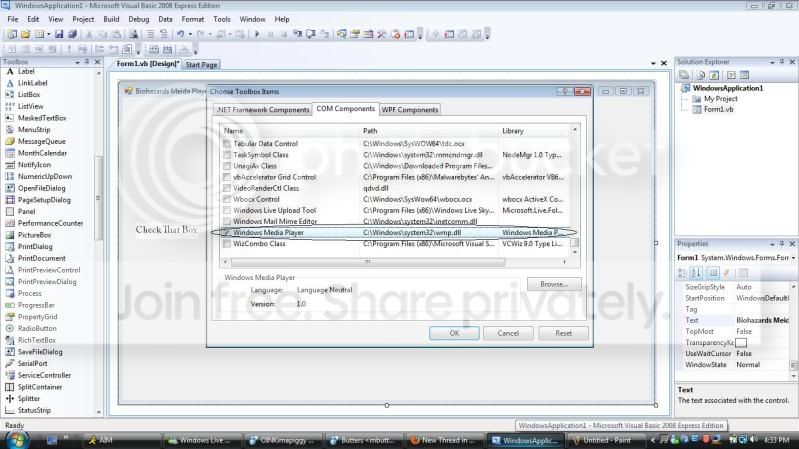Image resolution: width=799 pixels, height=449 pixels.
Task: Open the Toolbox panel window-position dropdown
Action: point(77,62)
